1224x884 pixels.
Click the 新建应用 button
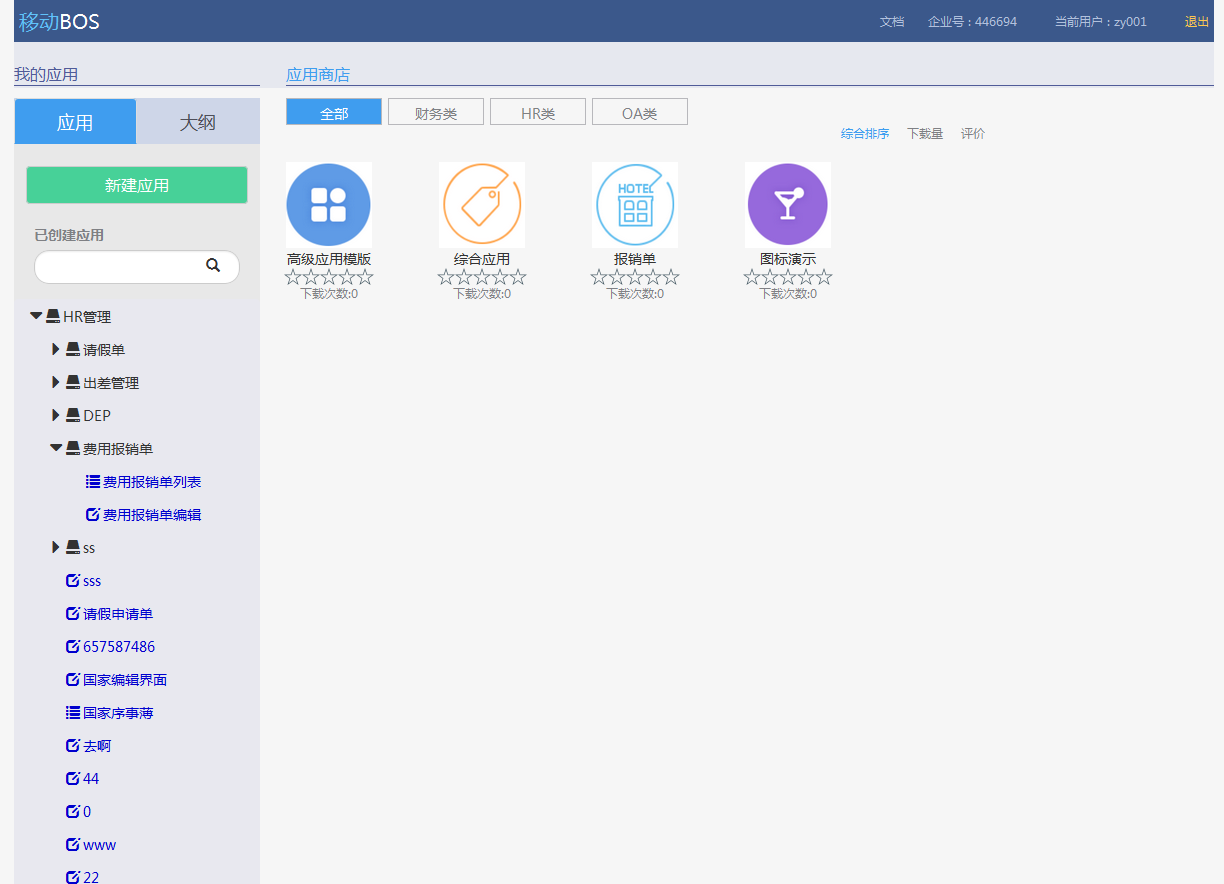pyautogui.click(x=137, y=185)
